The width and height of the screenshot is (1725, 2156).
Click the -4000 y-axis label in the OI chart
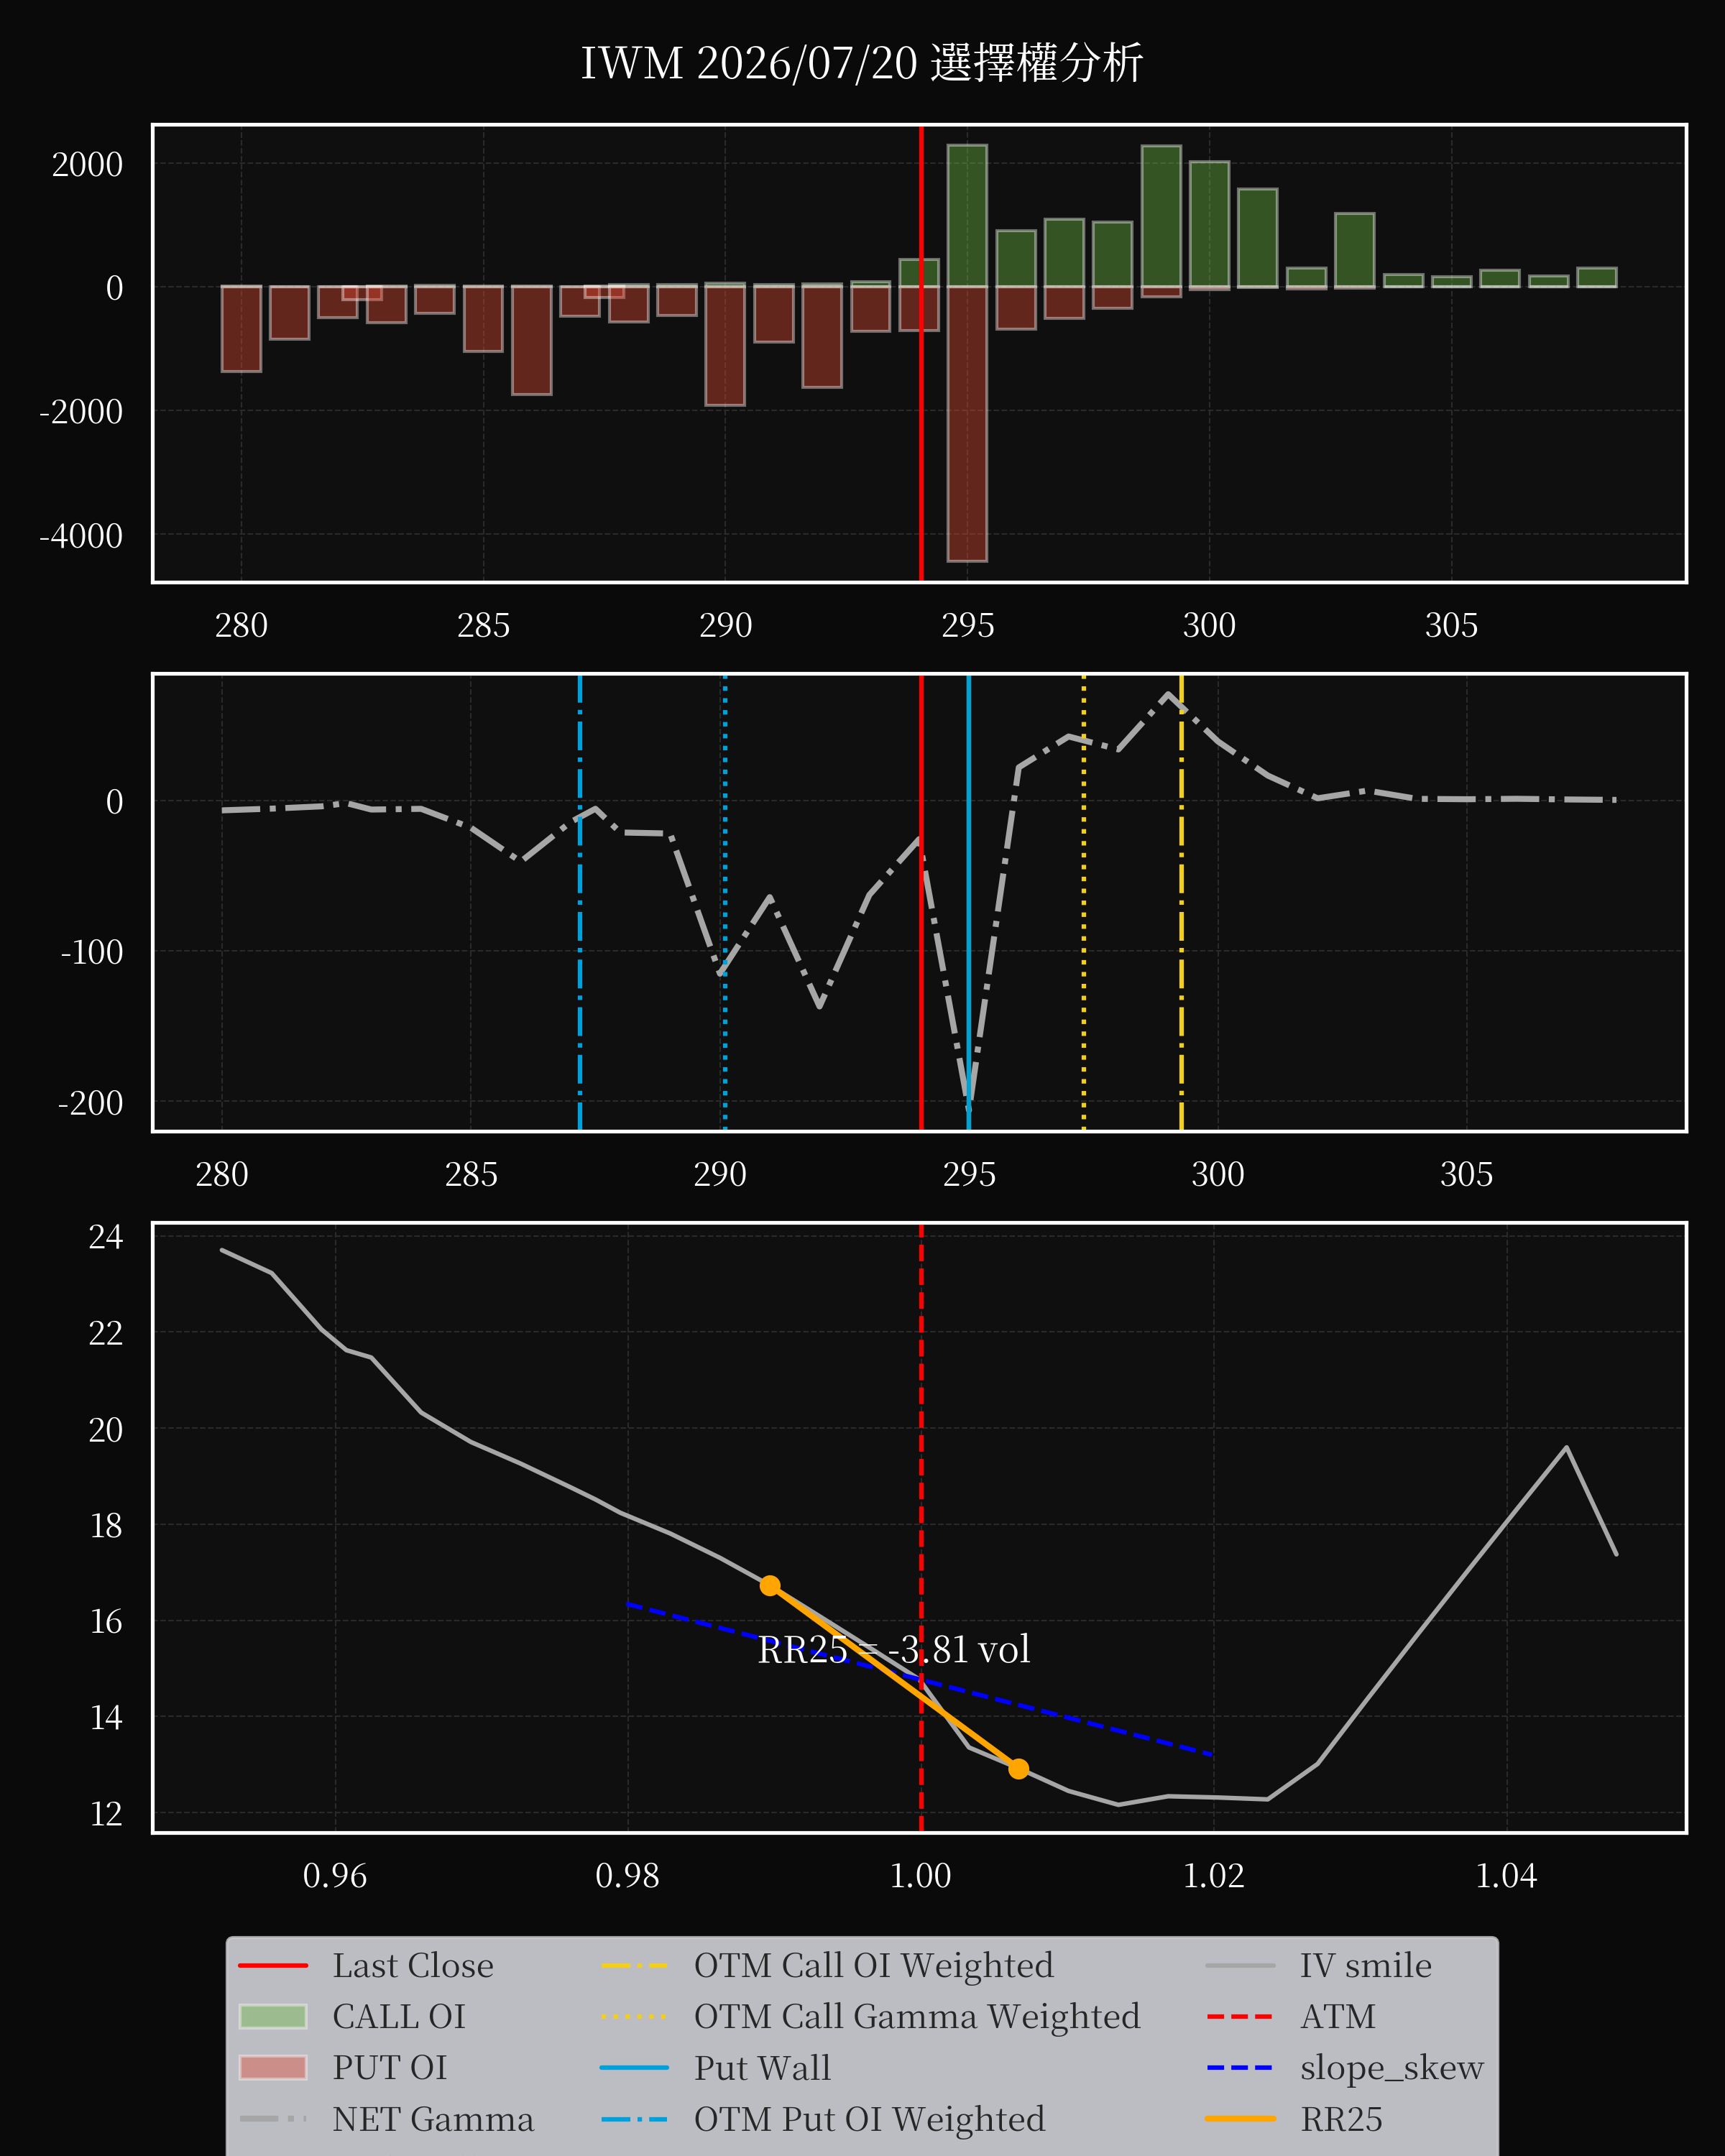[x=81, y=536]
